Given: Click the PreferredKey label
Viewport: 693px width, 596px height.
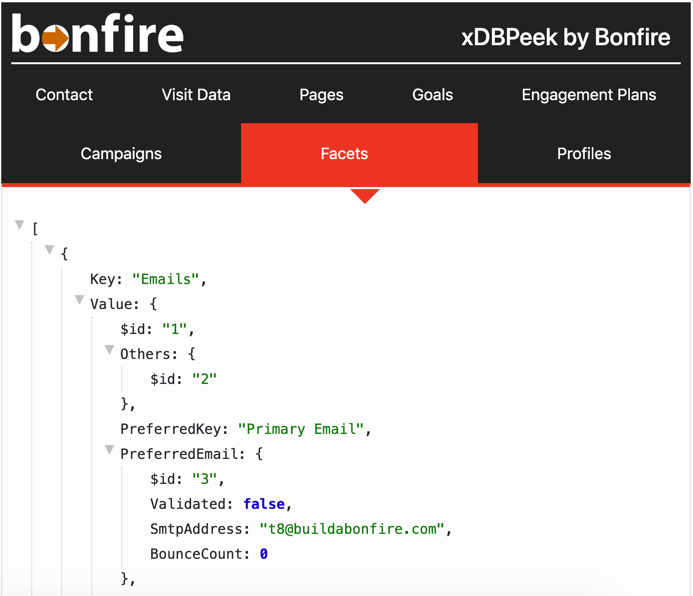Looking at the screenshot, I should click(x=170, y=429).
